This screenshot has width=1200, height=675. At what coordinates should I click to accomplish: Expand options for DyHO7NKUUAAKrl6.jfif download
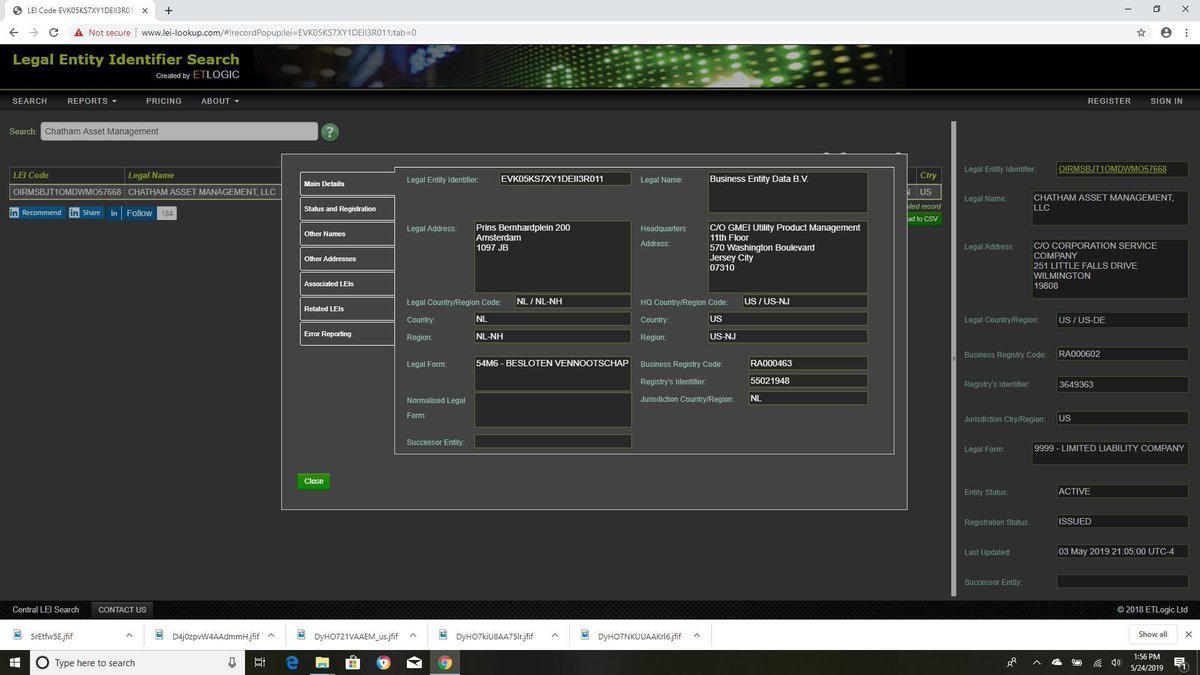tap(696, 635)
